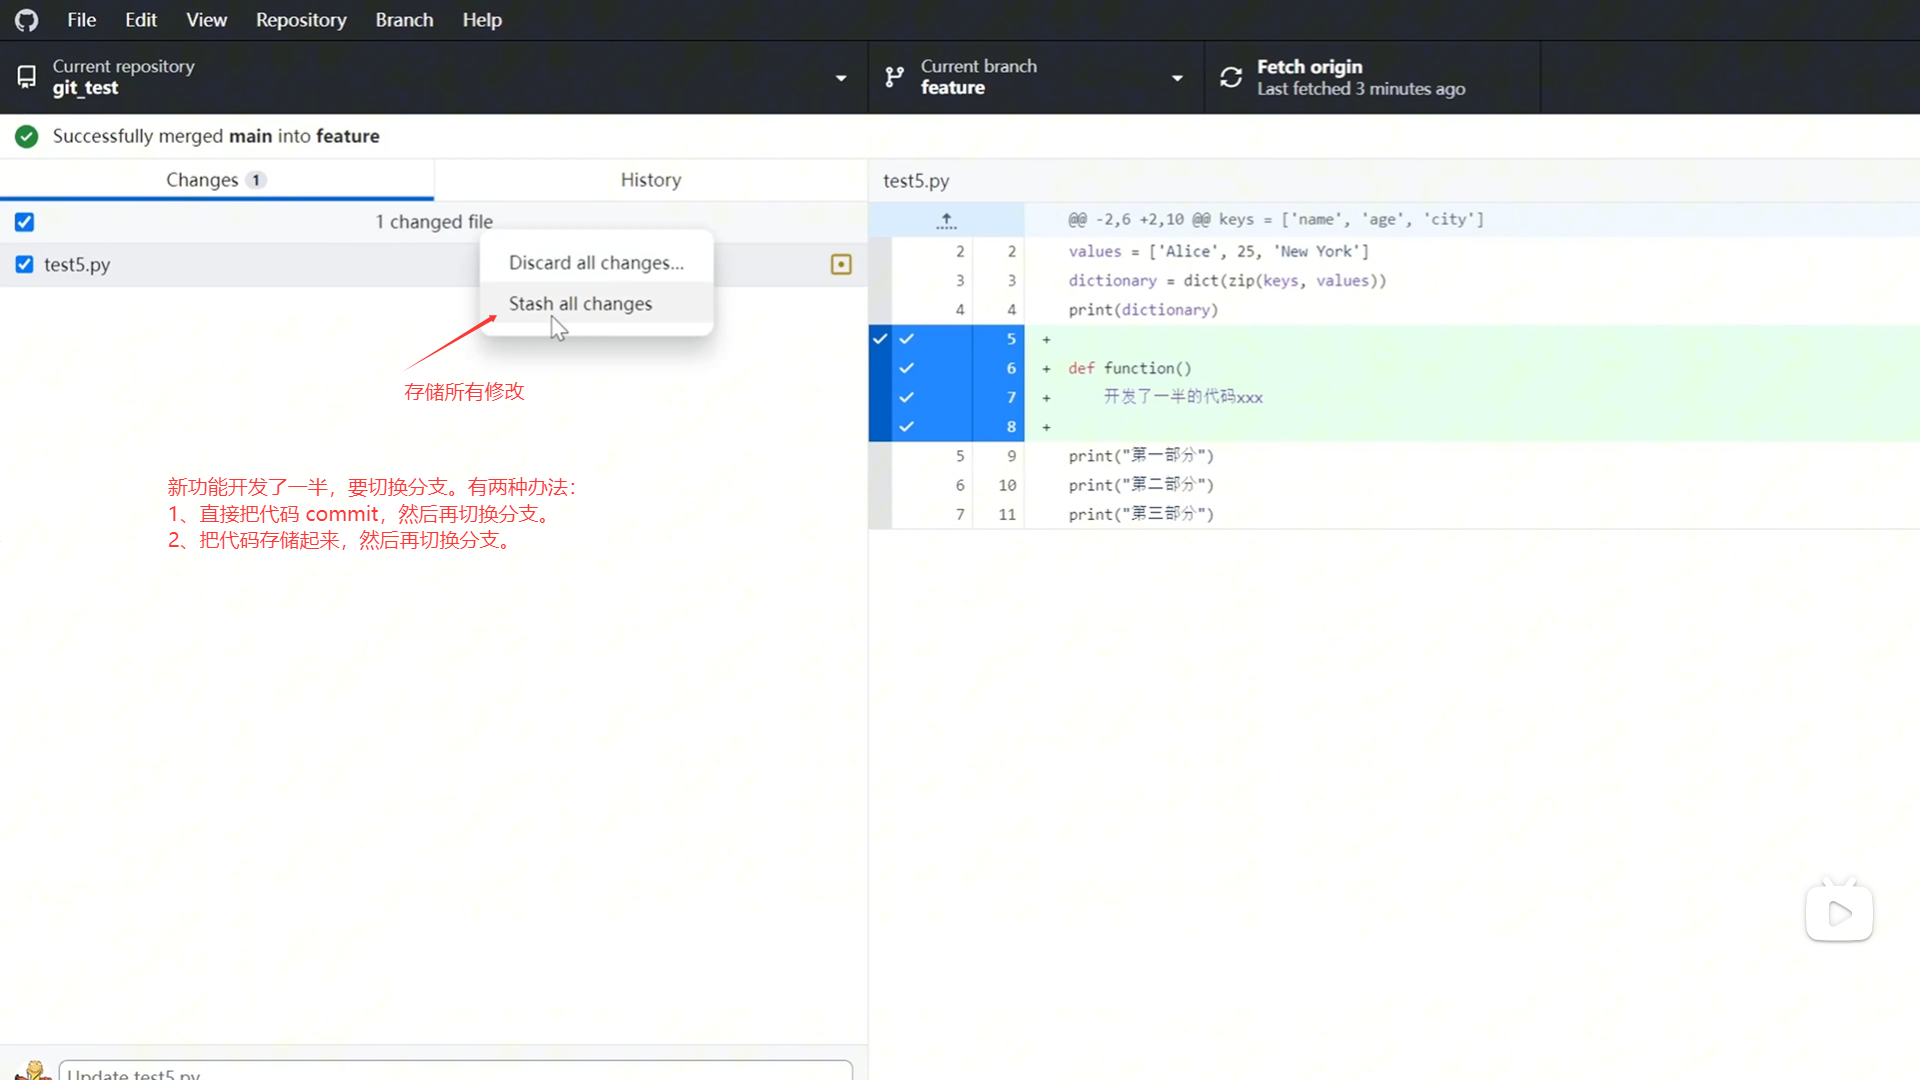
Task: Click the current repository monitor icon
Action: pos(27,77)
